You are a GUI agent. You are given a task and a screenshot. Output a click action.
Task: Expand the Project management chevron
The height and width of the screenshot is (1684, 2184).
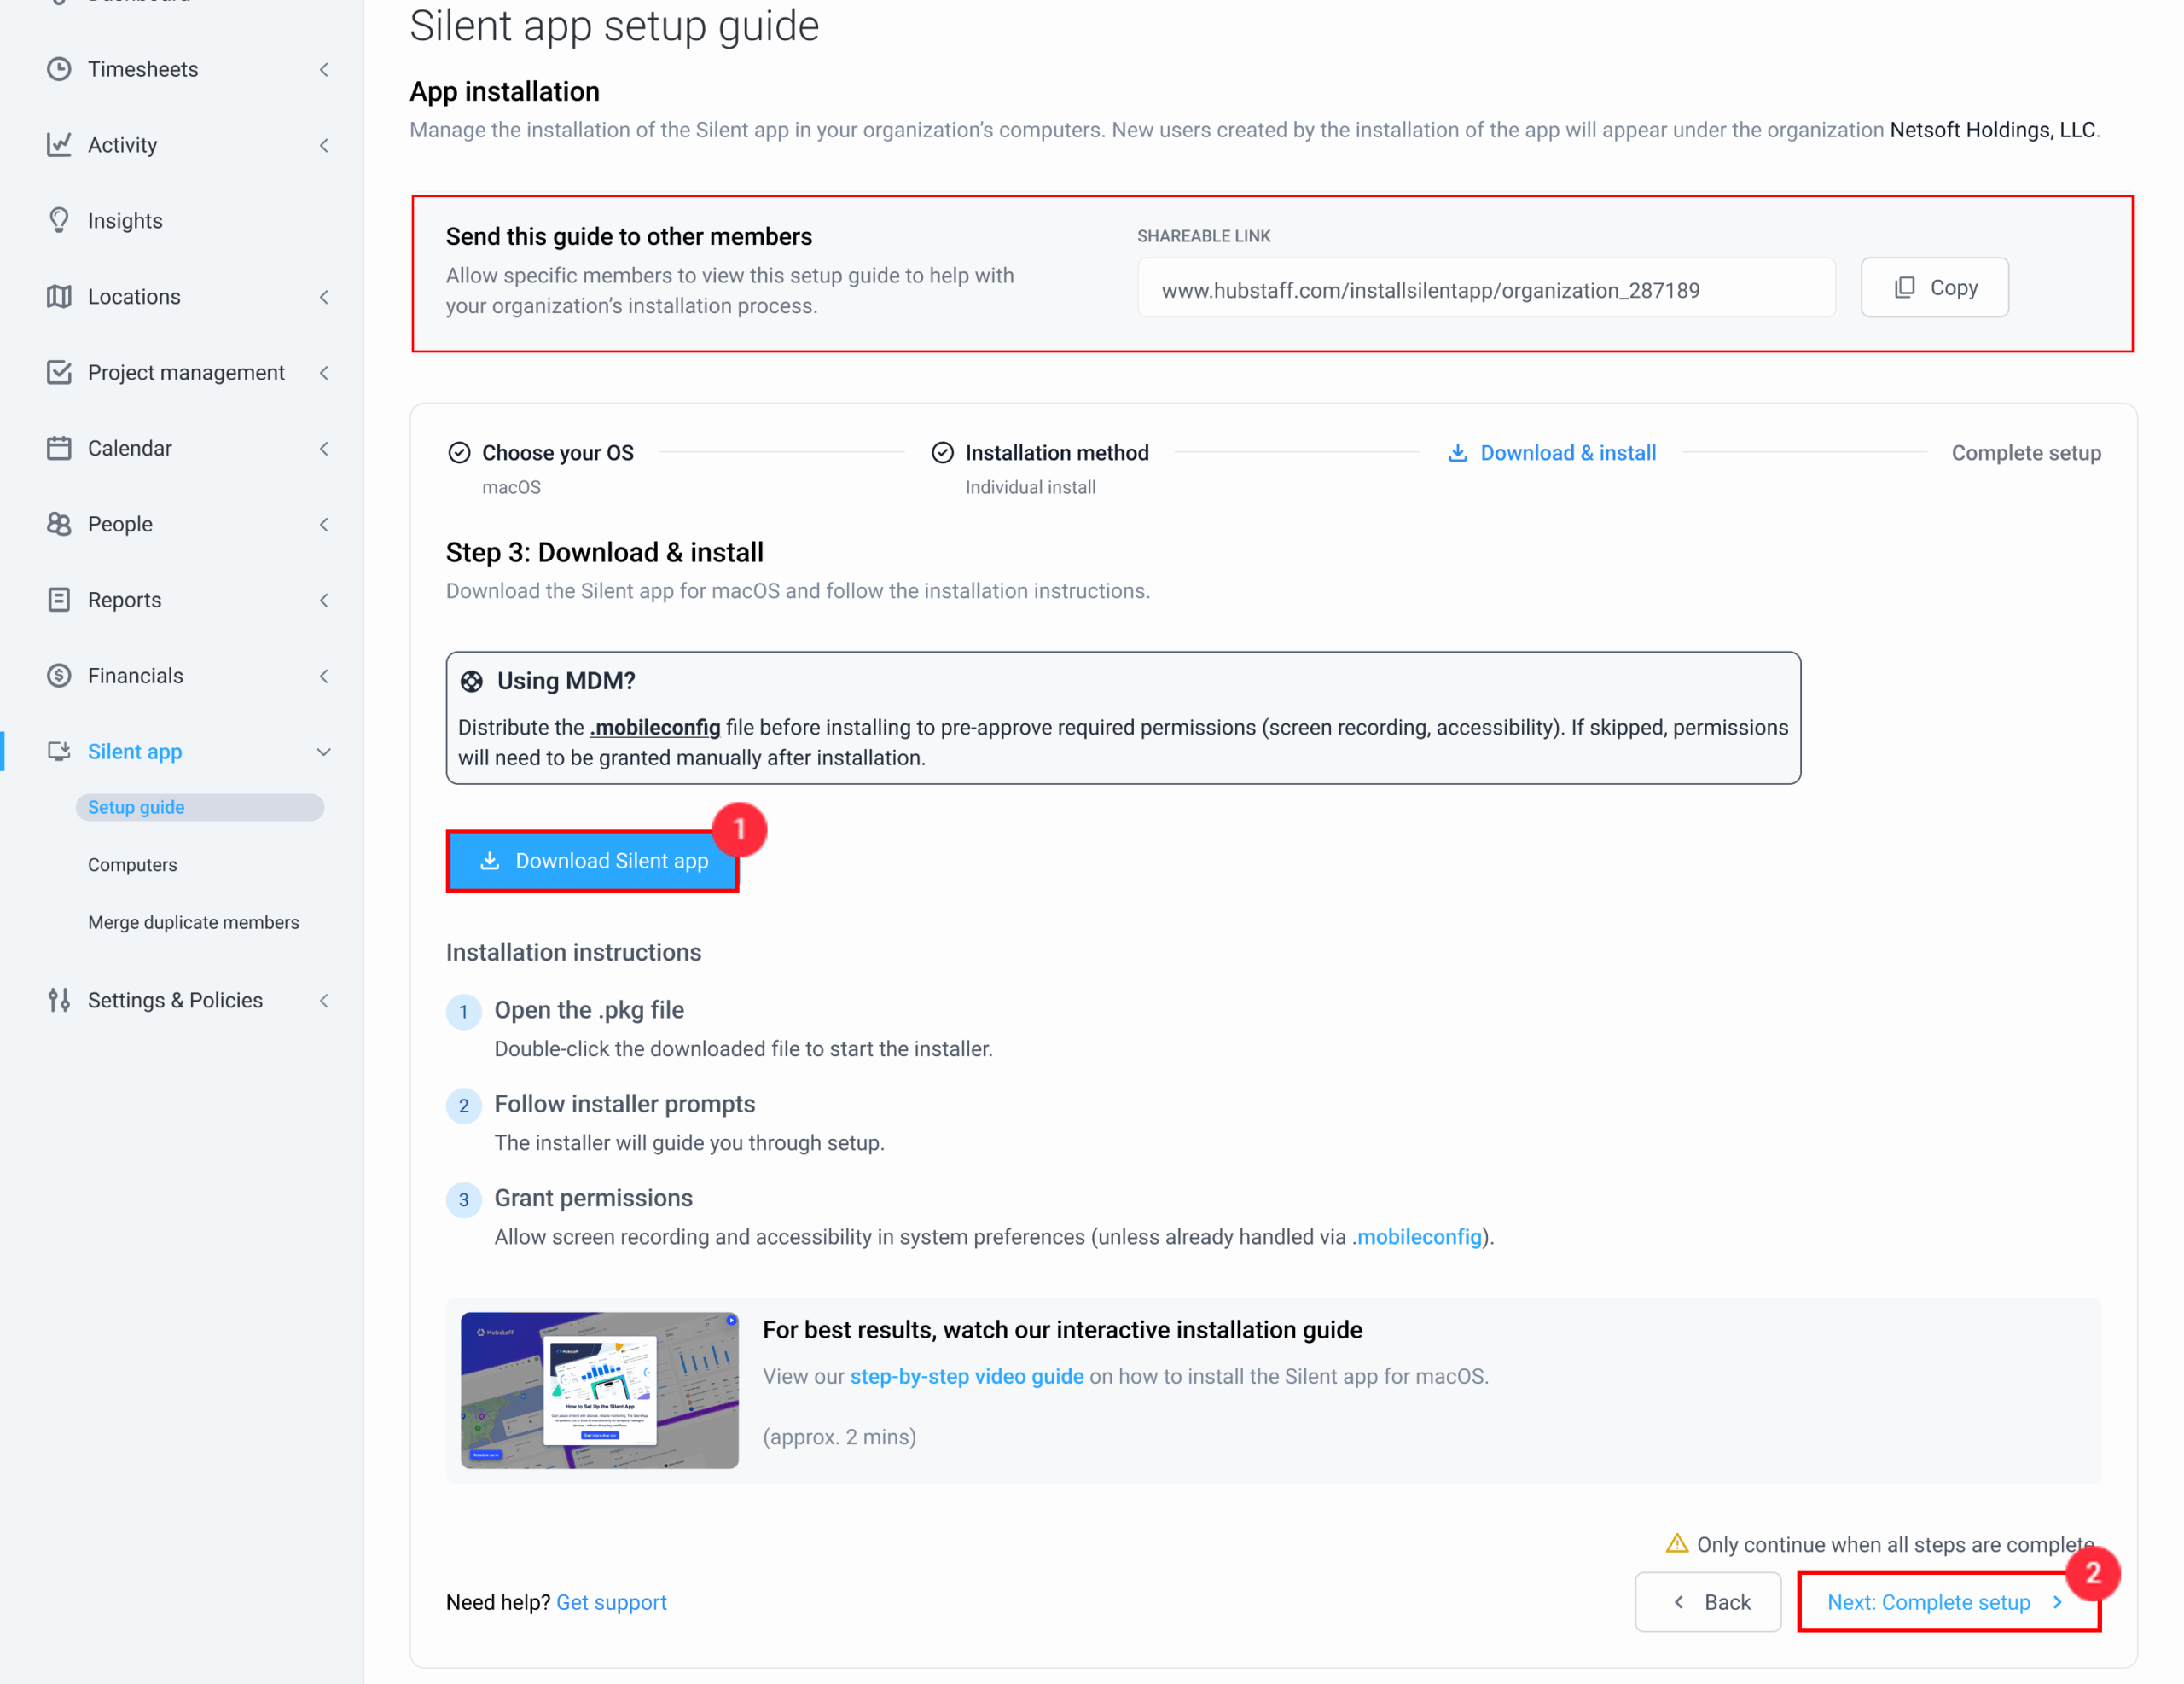[324, 373]
